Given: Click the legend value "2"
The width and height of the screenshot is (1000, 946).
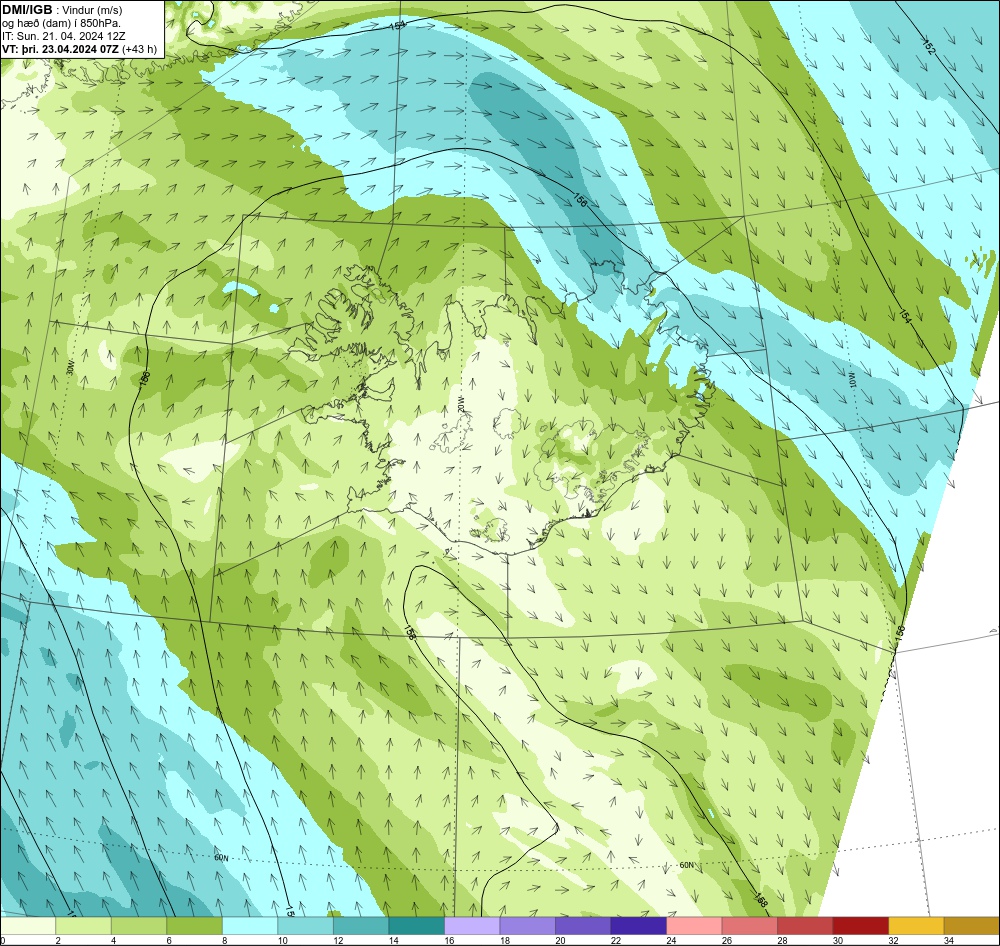Looking at the screenshot, I should pyautogui.click(x=57, y=940).
